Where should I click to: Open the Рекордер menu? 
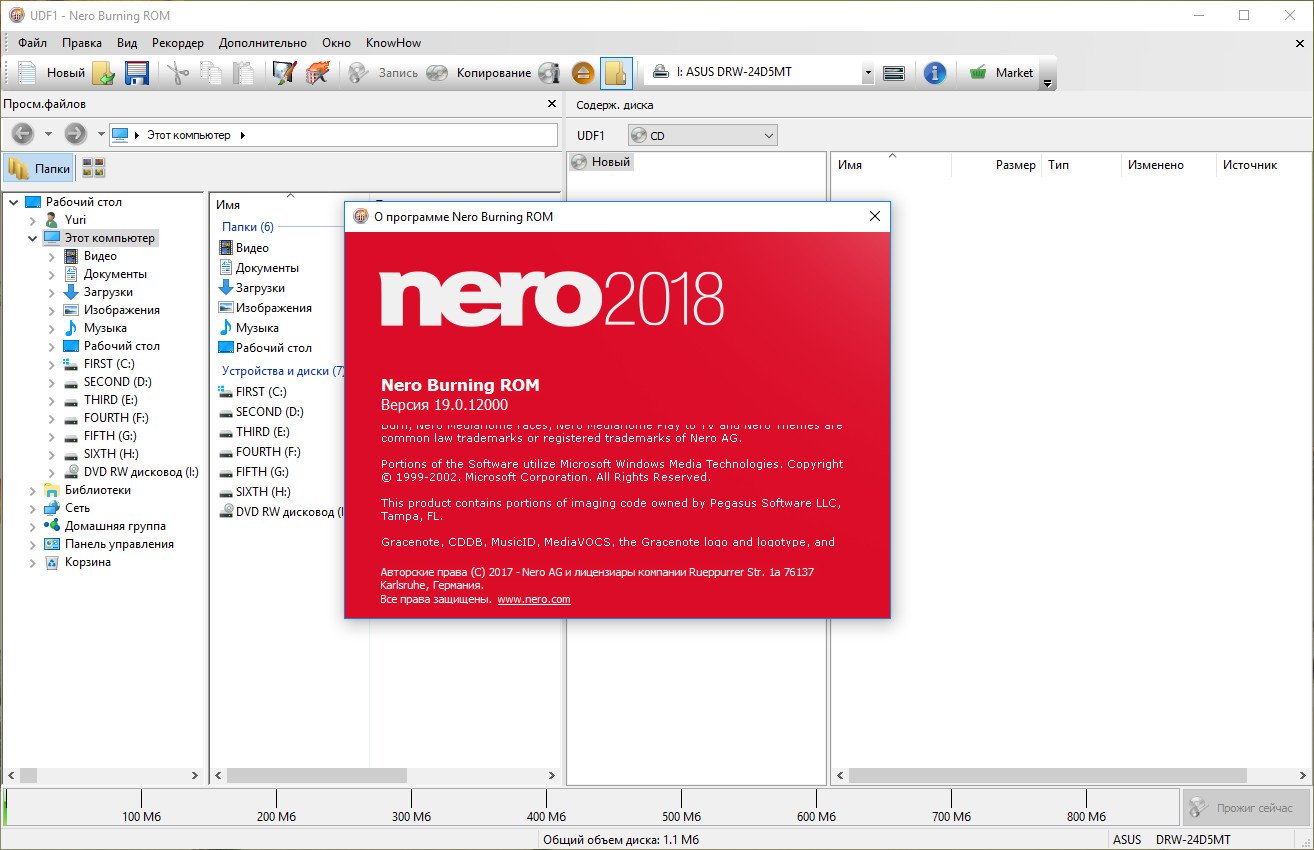[178, 43]
